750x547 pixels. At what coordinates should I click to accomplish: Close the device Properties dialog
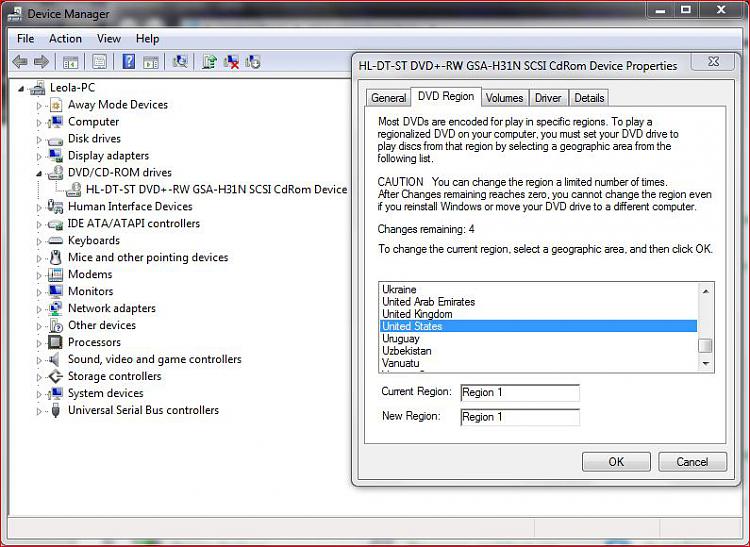tap(713, 62)
